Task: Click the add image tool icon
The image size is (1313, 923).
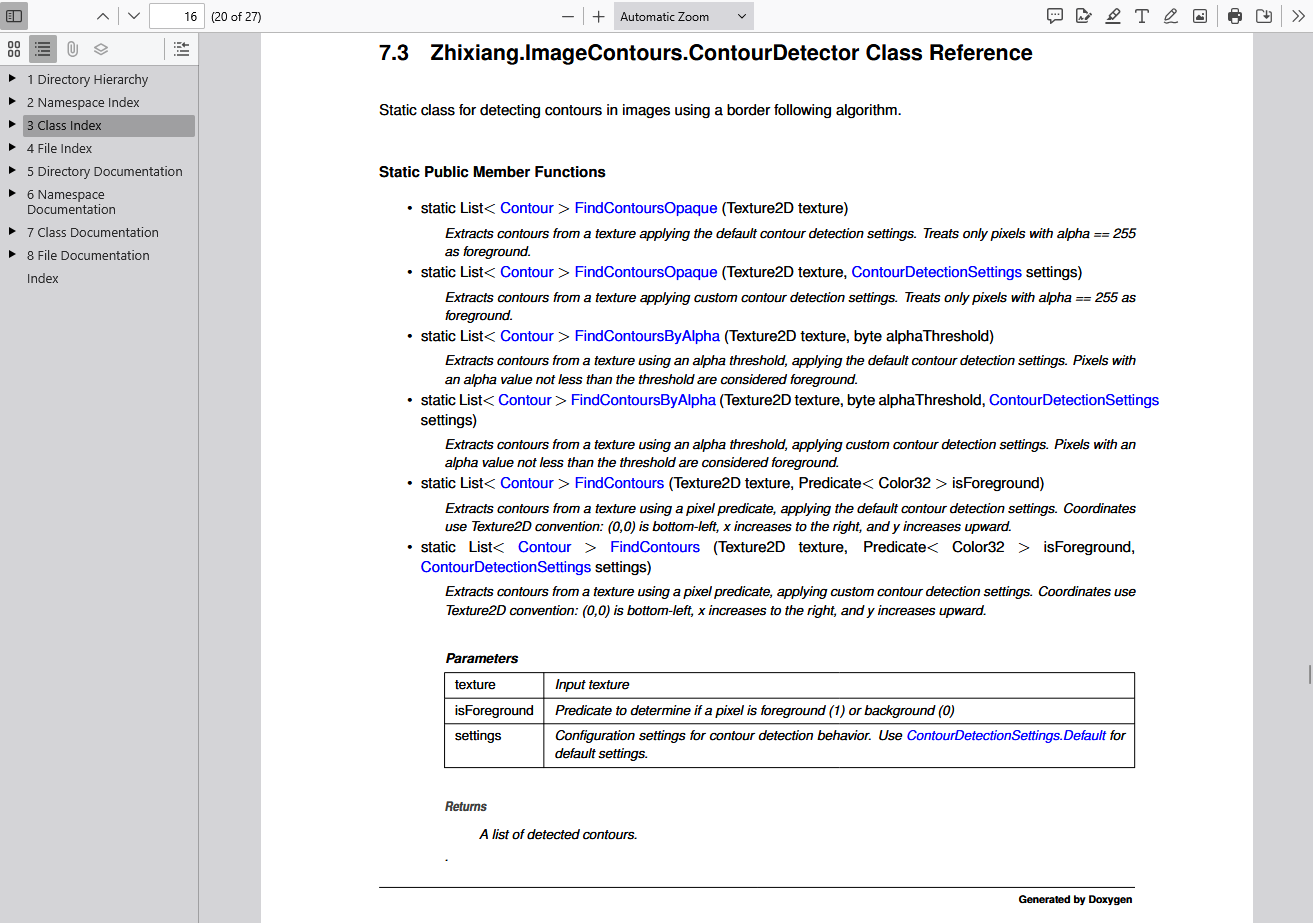Action: point(1200,16)
